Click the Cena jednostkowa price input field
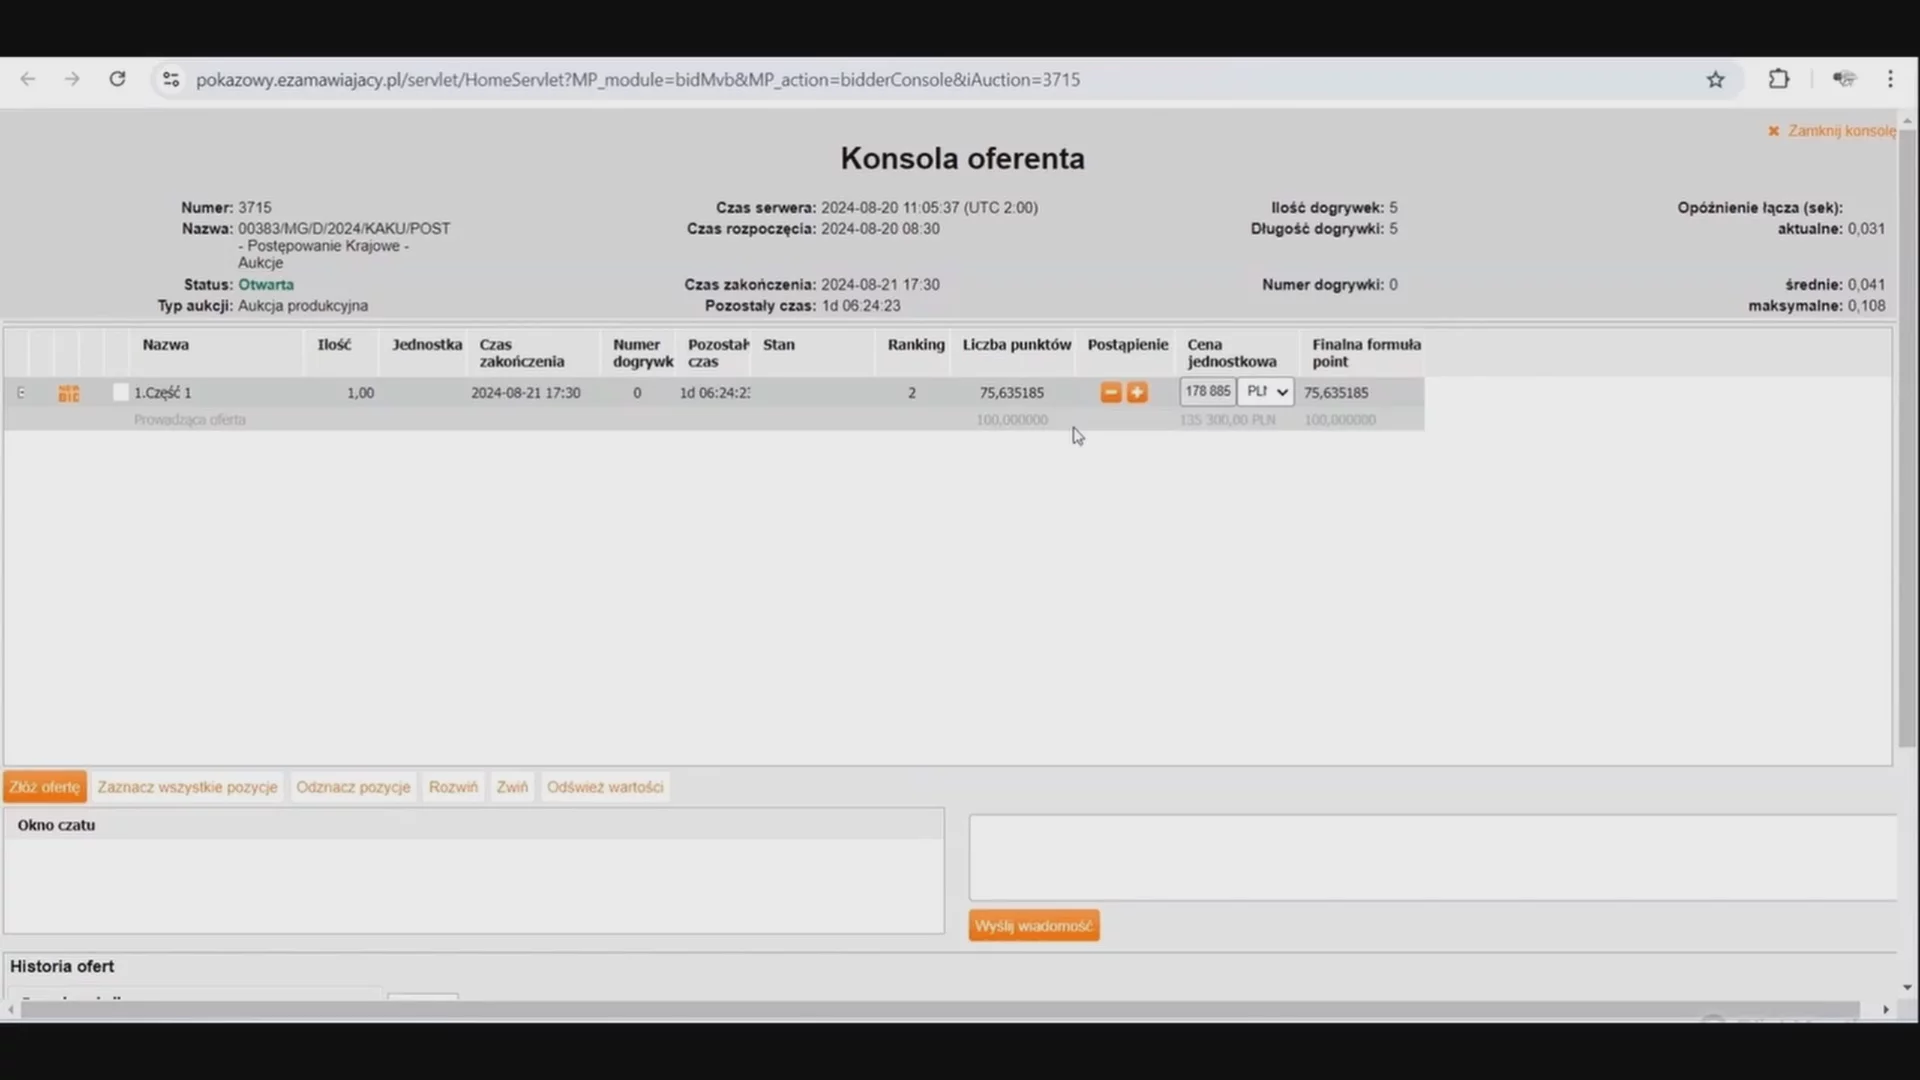This screenshot has width=1920, height=1080. tap(1207, 392)
